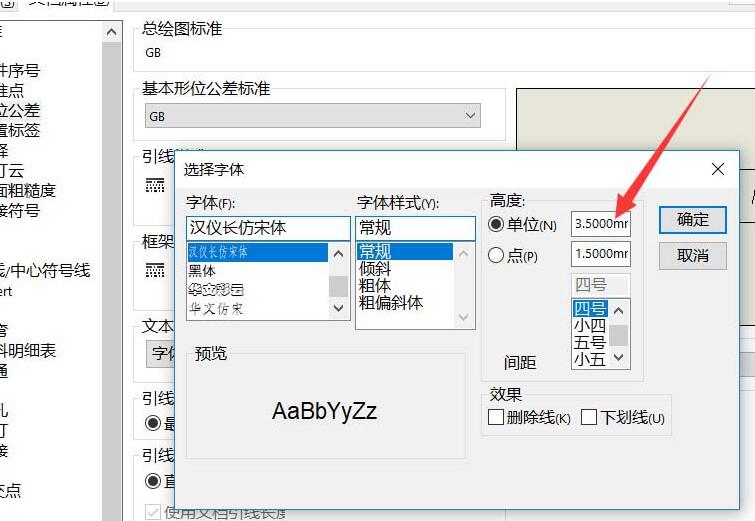Image resolution: width=755 pixels, height=521 pixels.
Task: Open the 基本形位公差标准 GB dropdown
Action: 312,116
